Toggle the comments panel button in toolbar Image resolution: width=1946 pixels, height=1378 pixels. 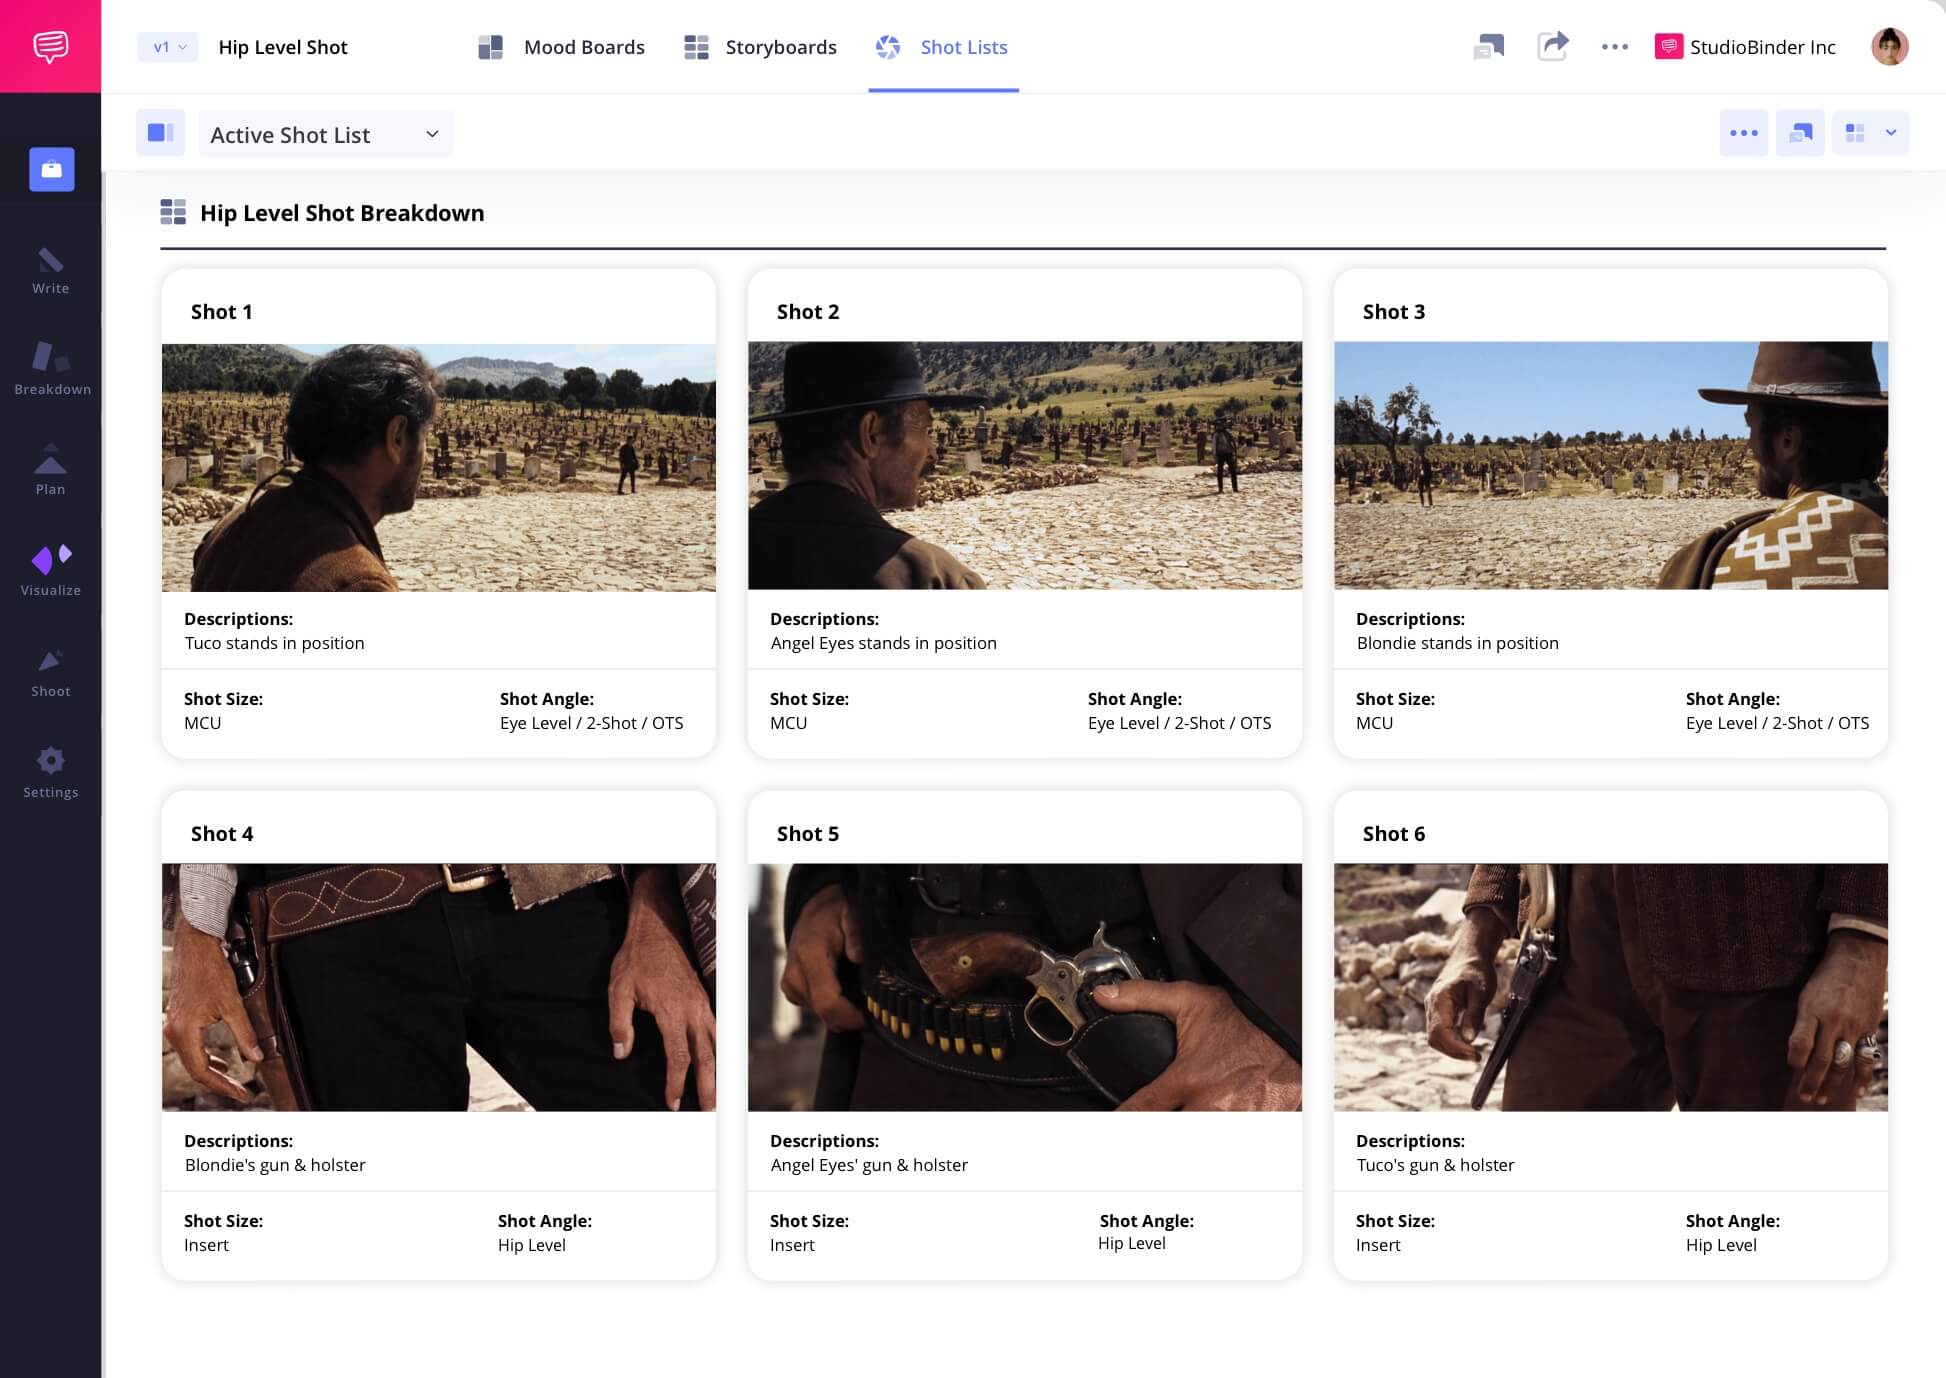click(x=1800, y=133)
